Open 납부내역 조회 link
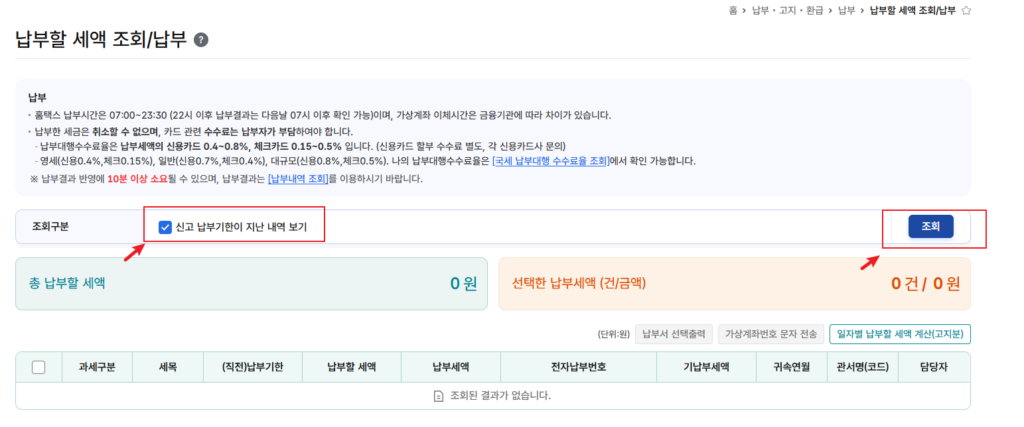This screenshot has width=1024, height=427. [298, 178]
